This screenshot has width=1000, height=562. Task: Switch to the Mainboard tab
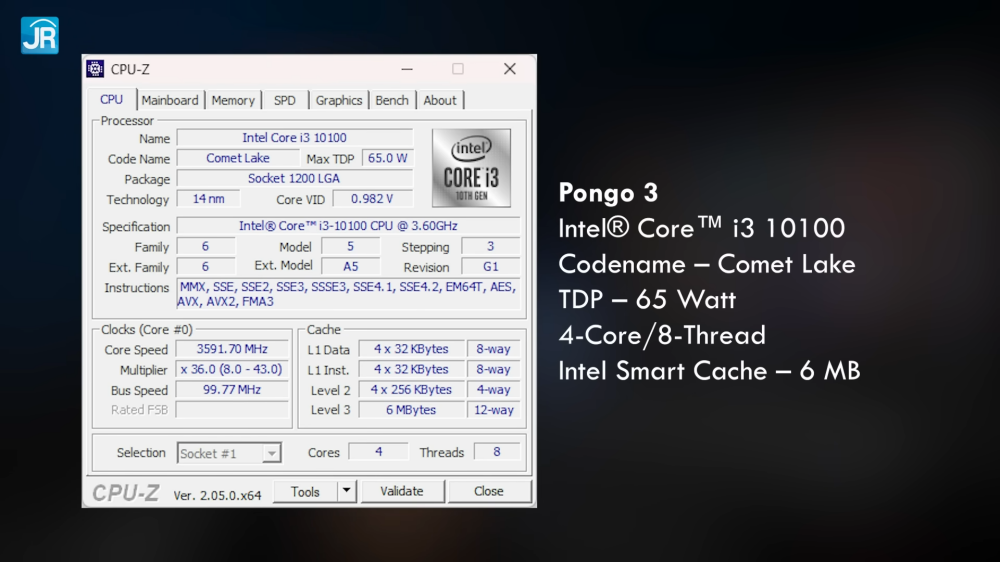(x=170, y=100)
